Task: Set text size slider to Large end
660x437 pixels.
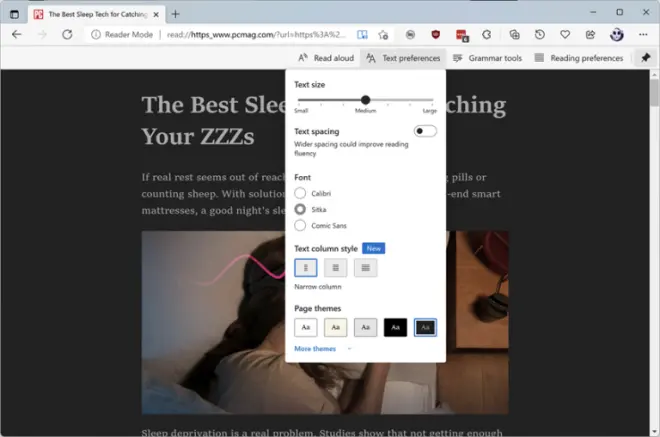Action: click(432, 100)
